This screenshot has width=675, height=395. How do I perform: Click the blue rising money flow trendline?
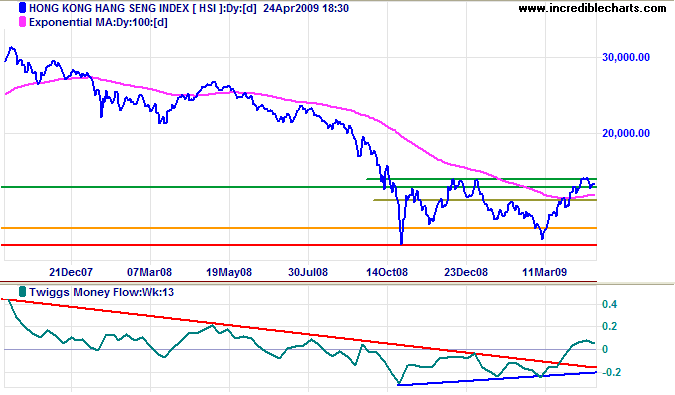click(497, 378)
